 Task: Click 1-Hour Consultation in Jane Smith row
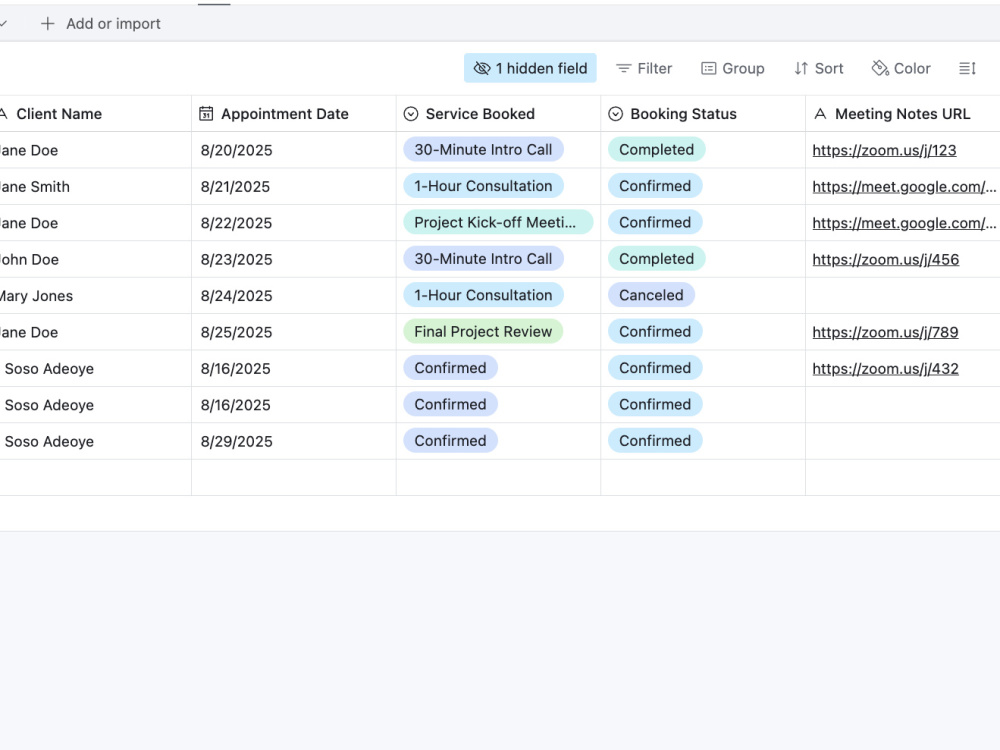pyautogui.click(x=483, y=186)
